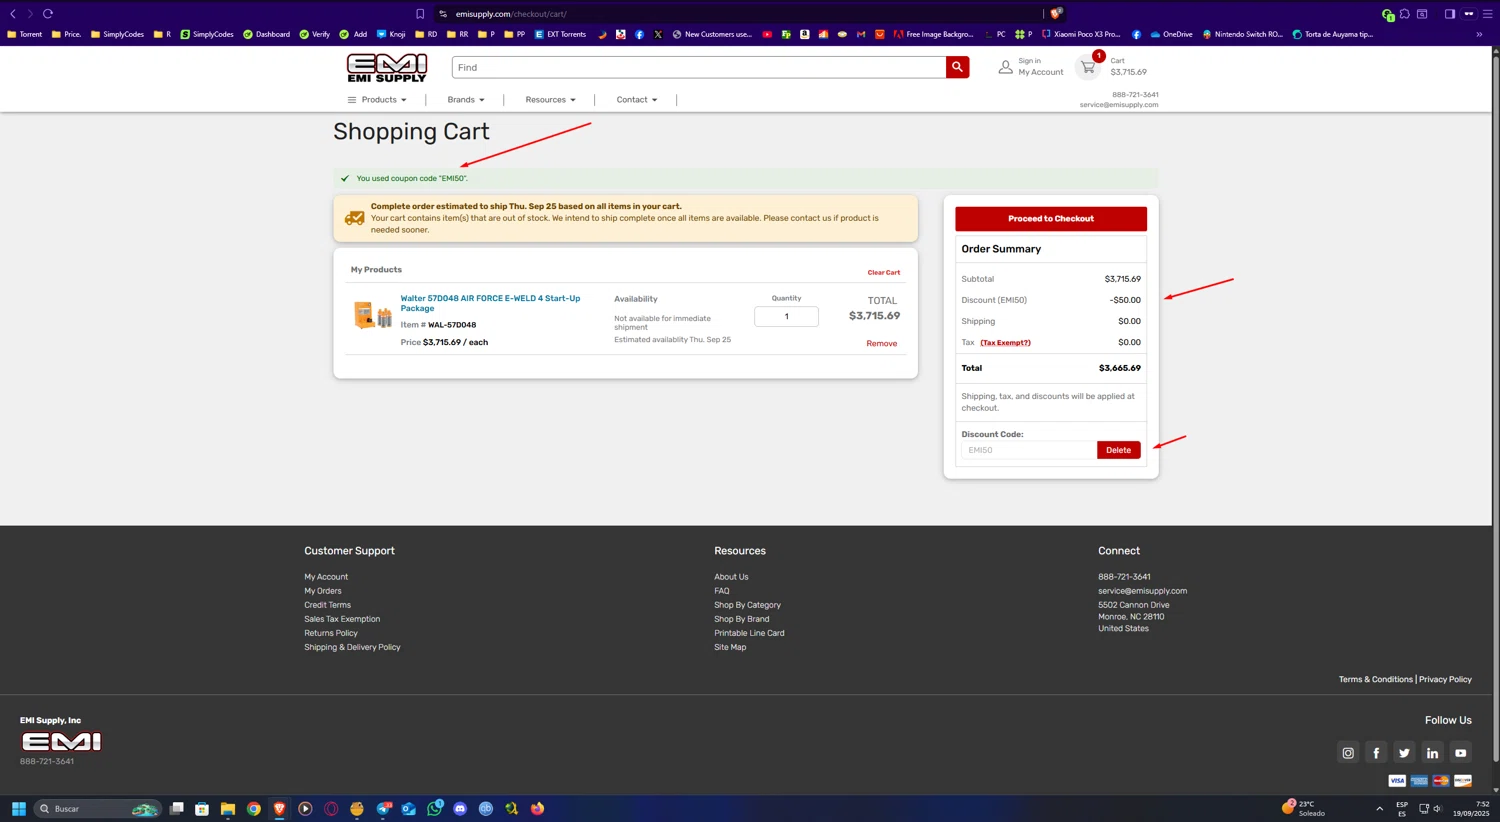
Task: Go back with the browser back arrow
Action: click(13, 14)
